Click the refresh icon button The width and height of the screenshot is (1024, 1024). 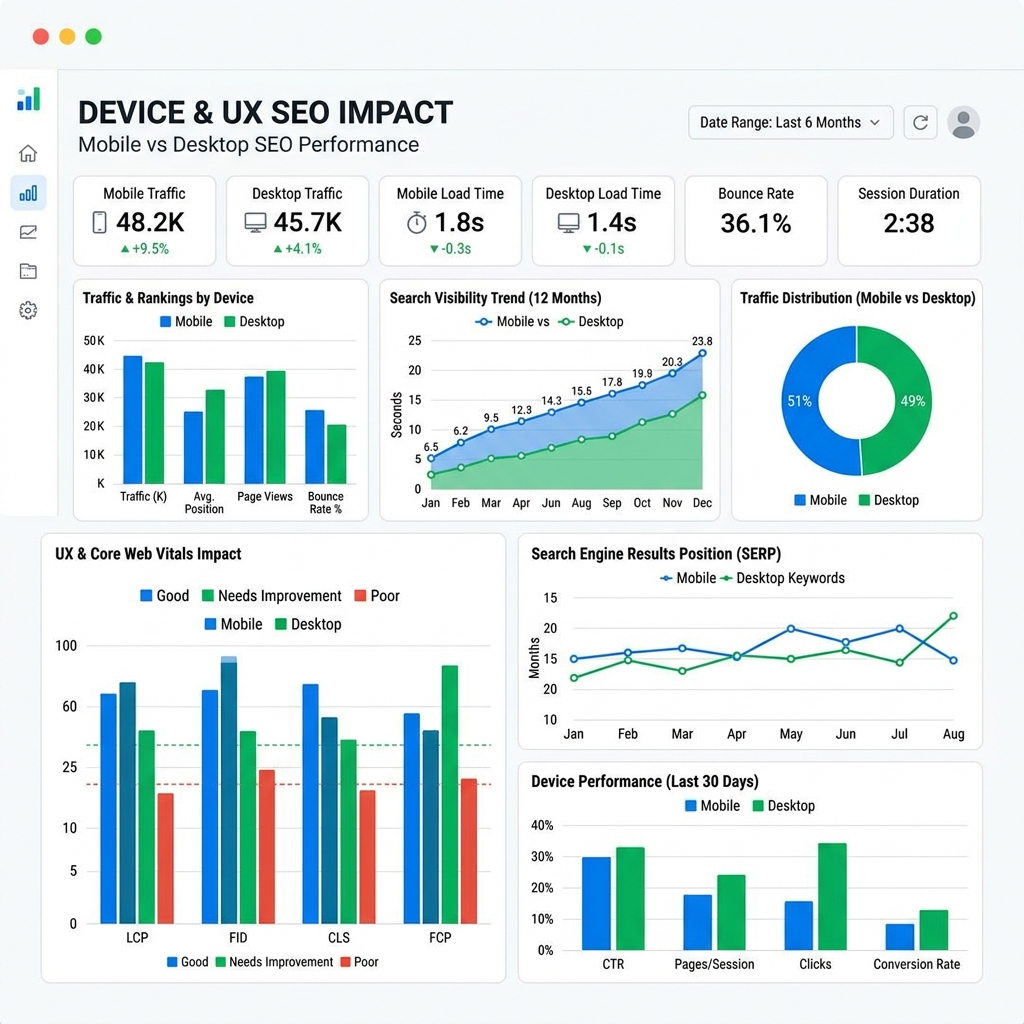920,123
